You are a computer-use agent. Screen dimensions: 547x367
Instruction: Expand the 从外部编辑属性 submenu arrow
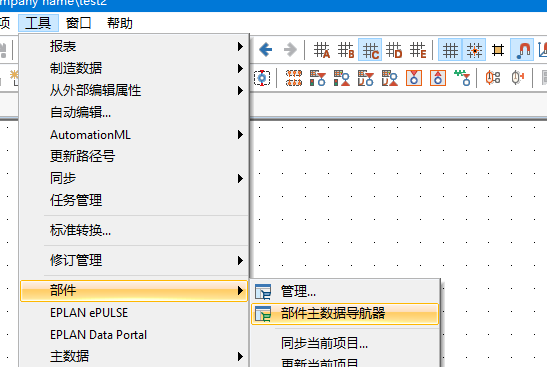(240, 91)
